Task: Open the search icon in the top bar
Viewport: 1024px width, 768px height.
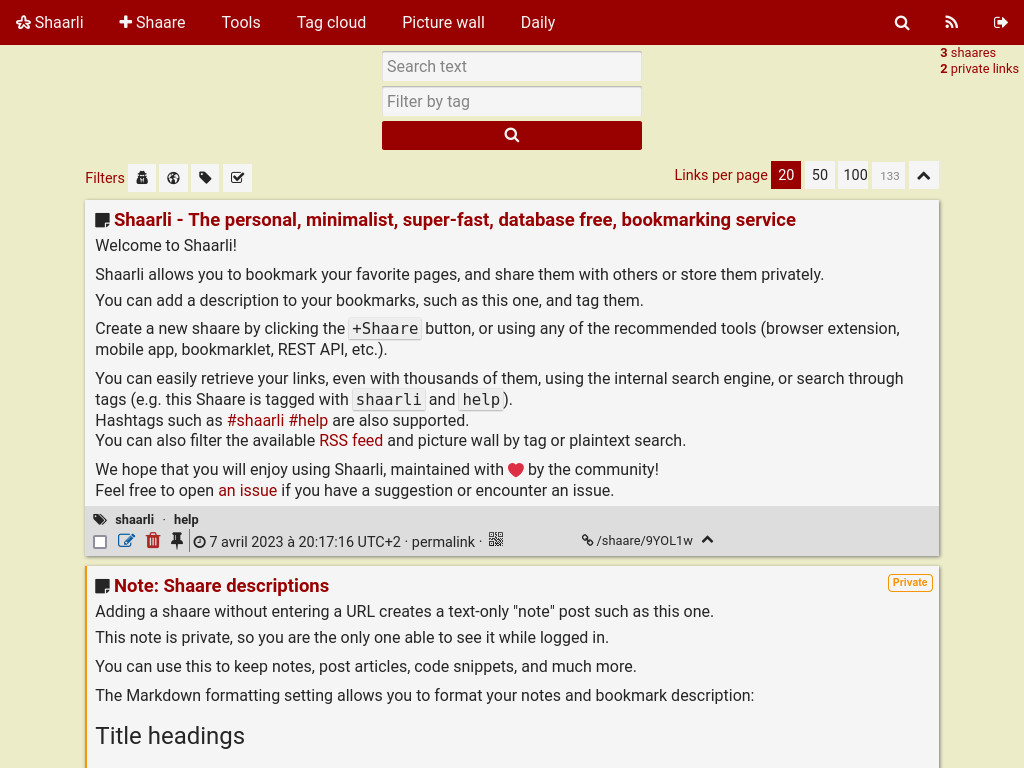Action: click(902, 23)
